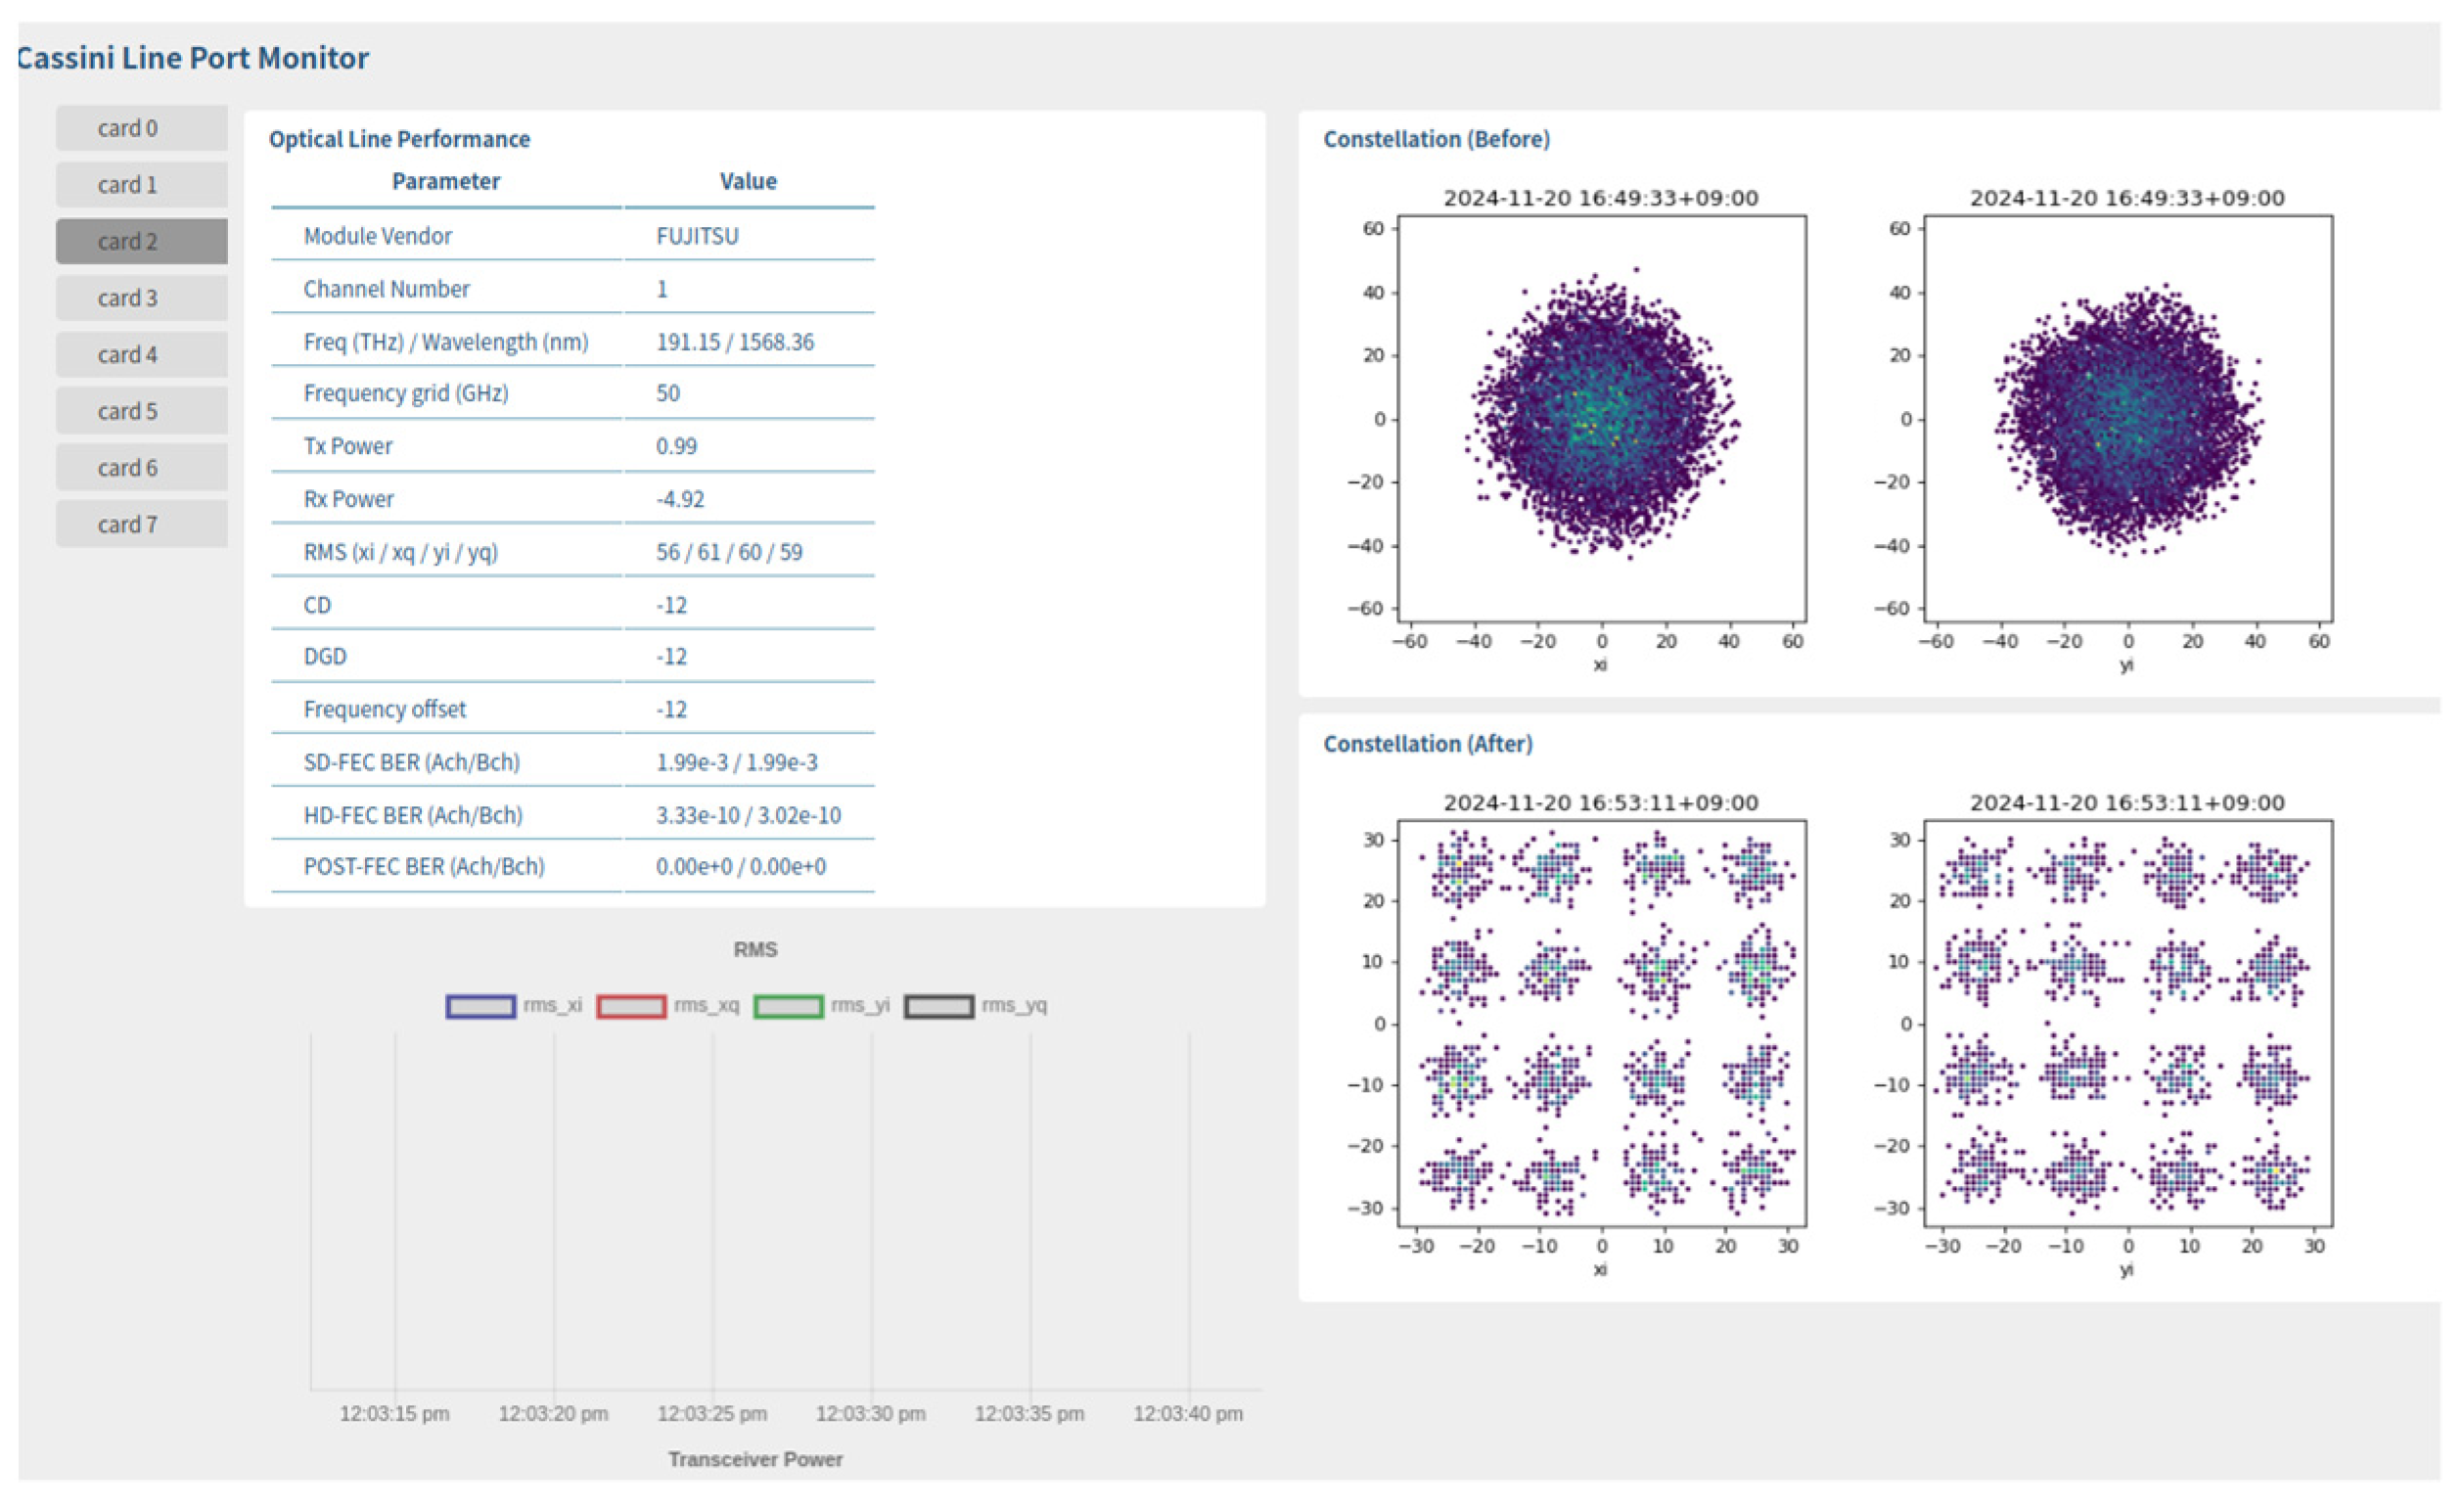Hide rms_xq red legend series
The height and width of the screenshot is (1508, 2464).
(631, 1006)
